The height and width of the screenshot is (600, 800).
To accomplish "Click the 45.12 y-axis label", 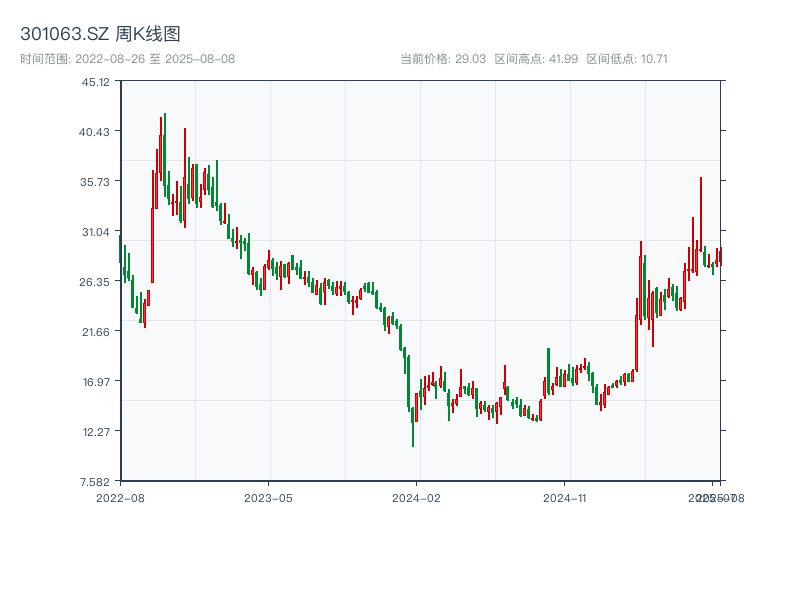I will (x=96, y=82).
